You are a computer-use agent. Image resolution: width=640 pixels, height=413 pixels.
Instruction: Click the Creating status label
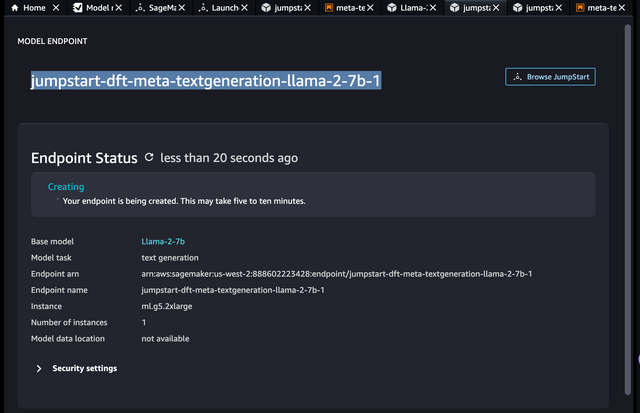(66, 187)
